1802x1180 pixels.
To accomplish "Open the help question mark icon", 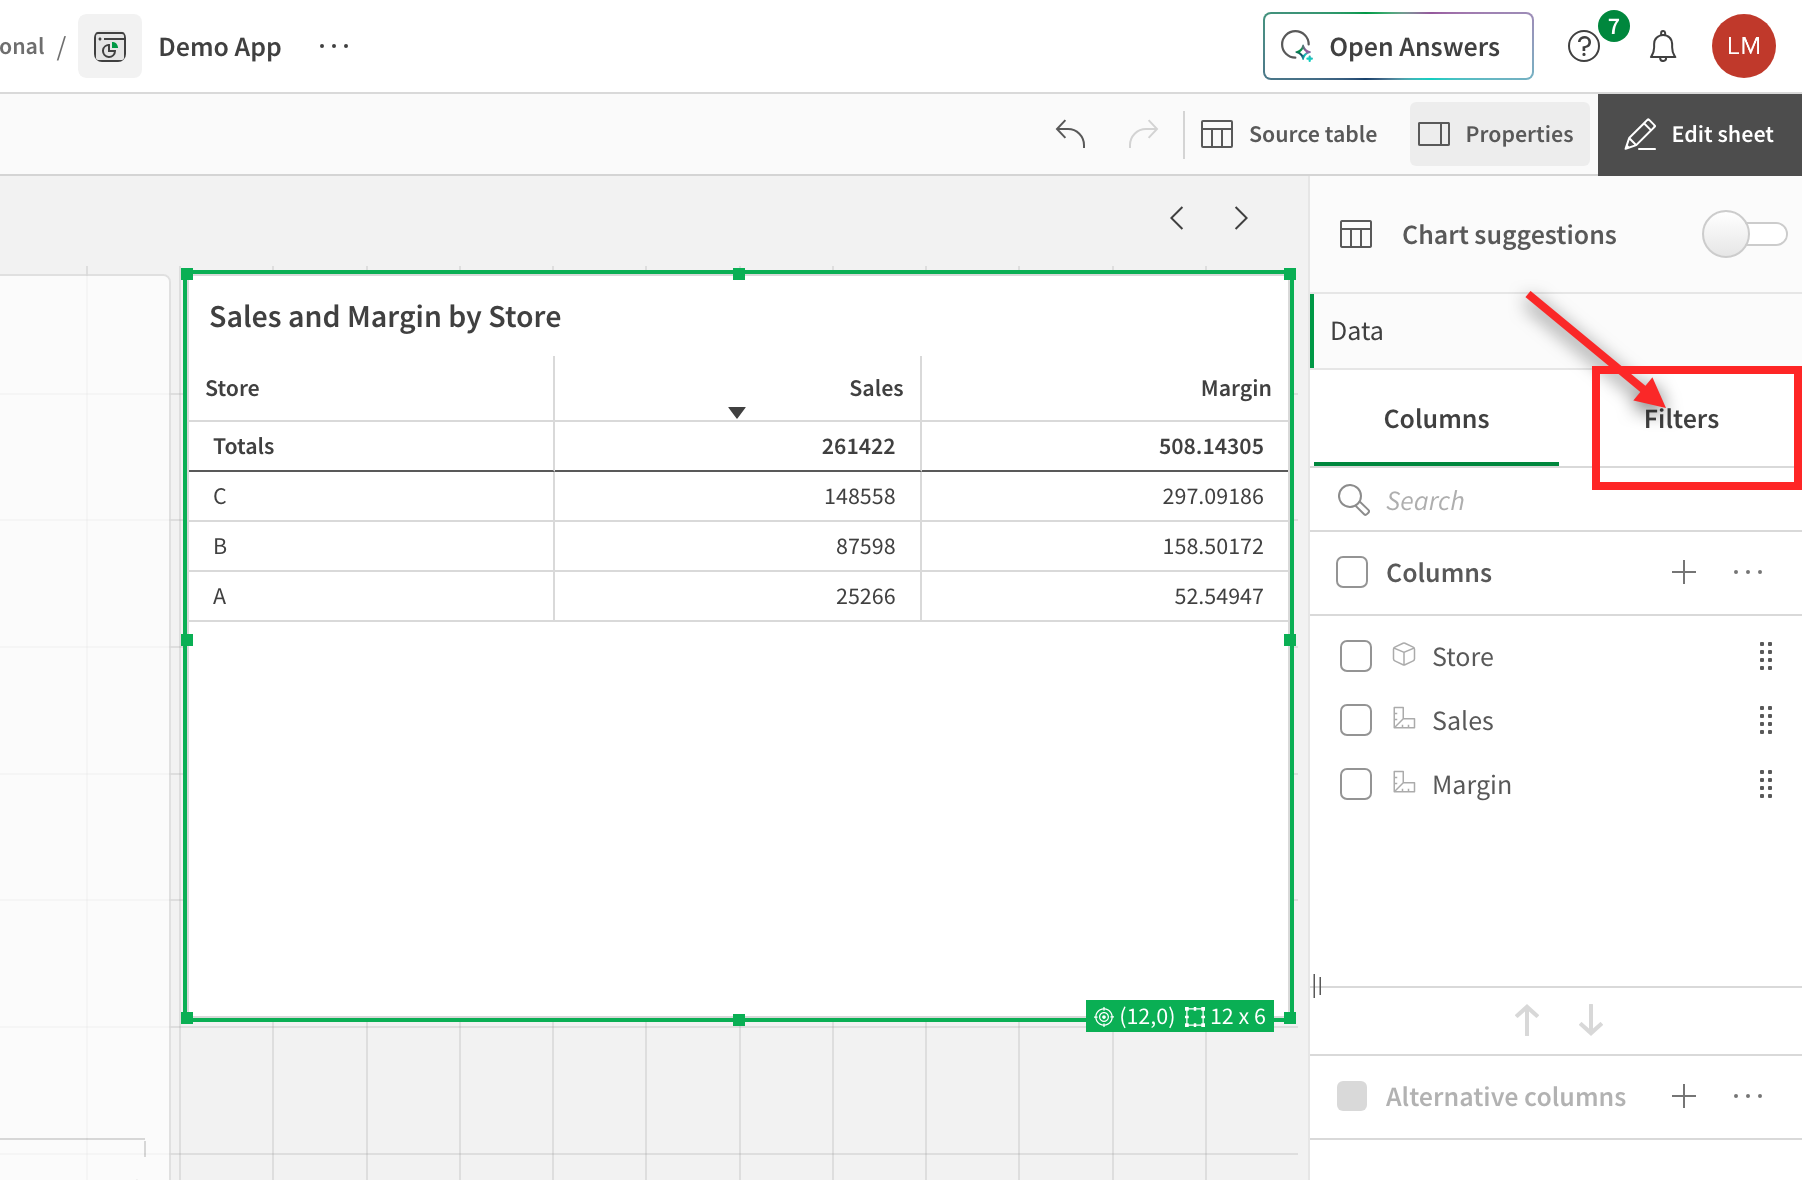I will (1584, 47).
